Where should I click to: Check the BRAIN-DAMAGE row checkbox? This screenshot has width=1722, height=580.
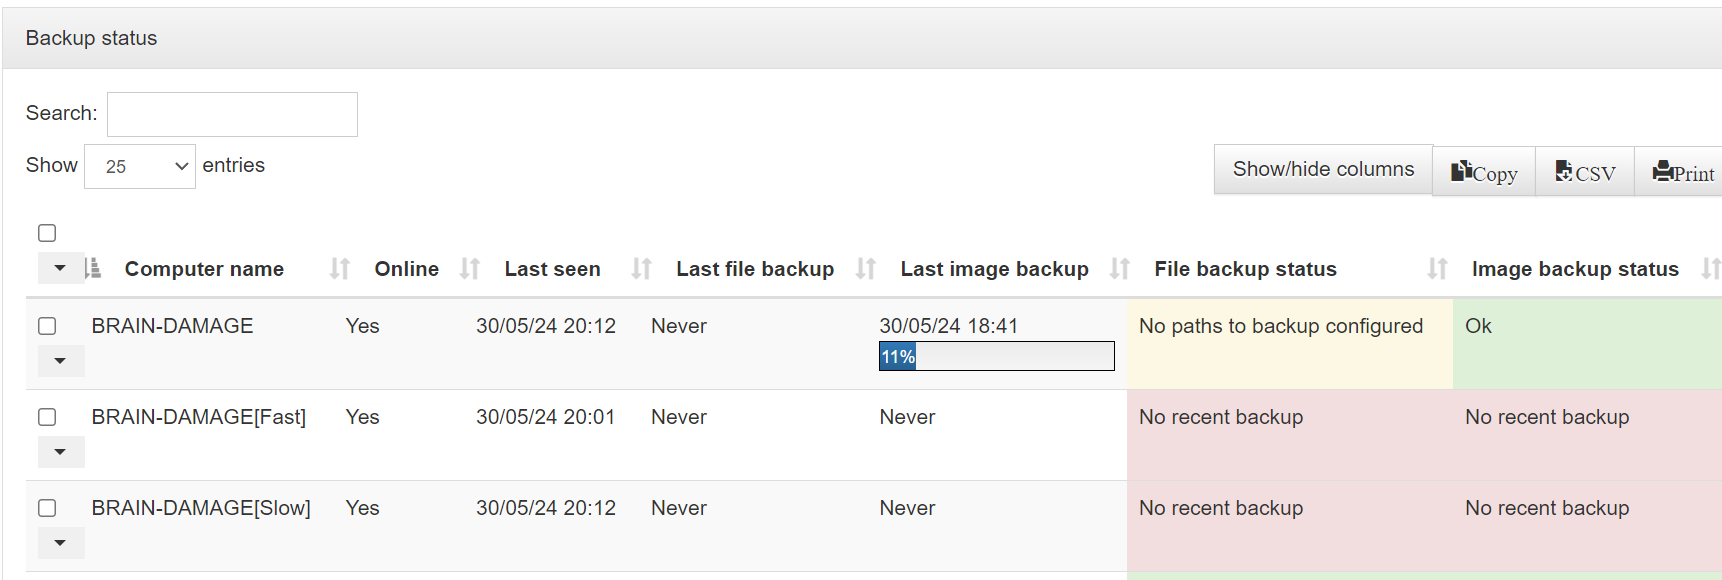click(47, 326)
